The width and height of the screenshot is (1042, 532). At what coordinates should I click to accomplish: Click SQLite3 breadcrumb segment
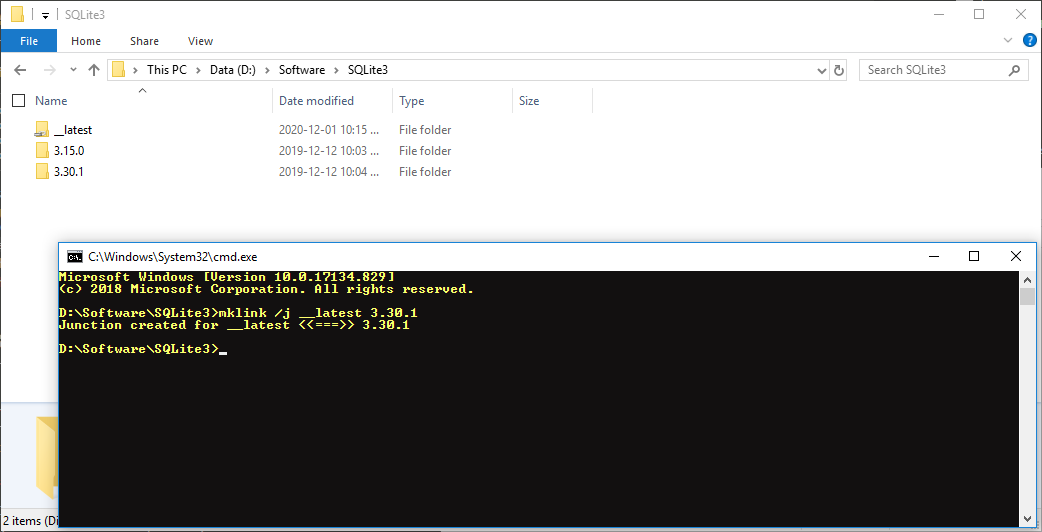[x=367, y=70]
